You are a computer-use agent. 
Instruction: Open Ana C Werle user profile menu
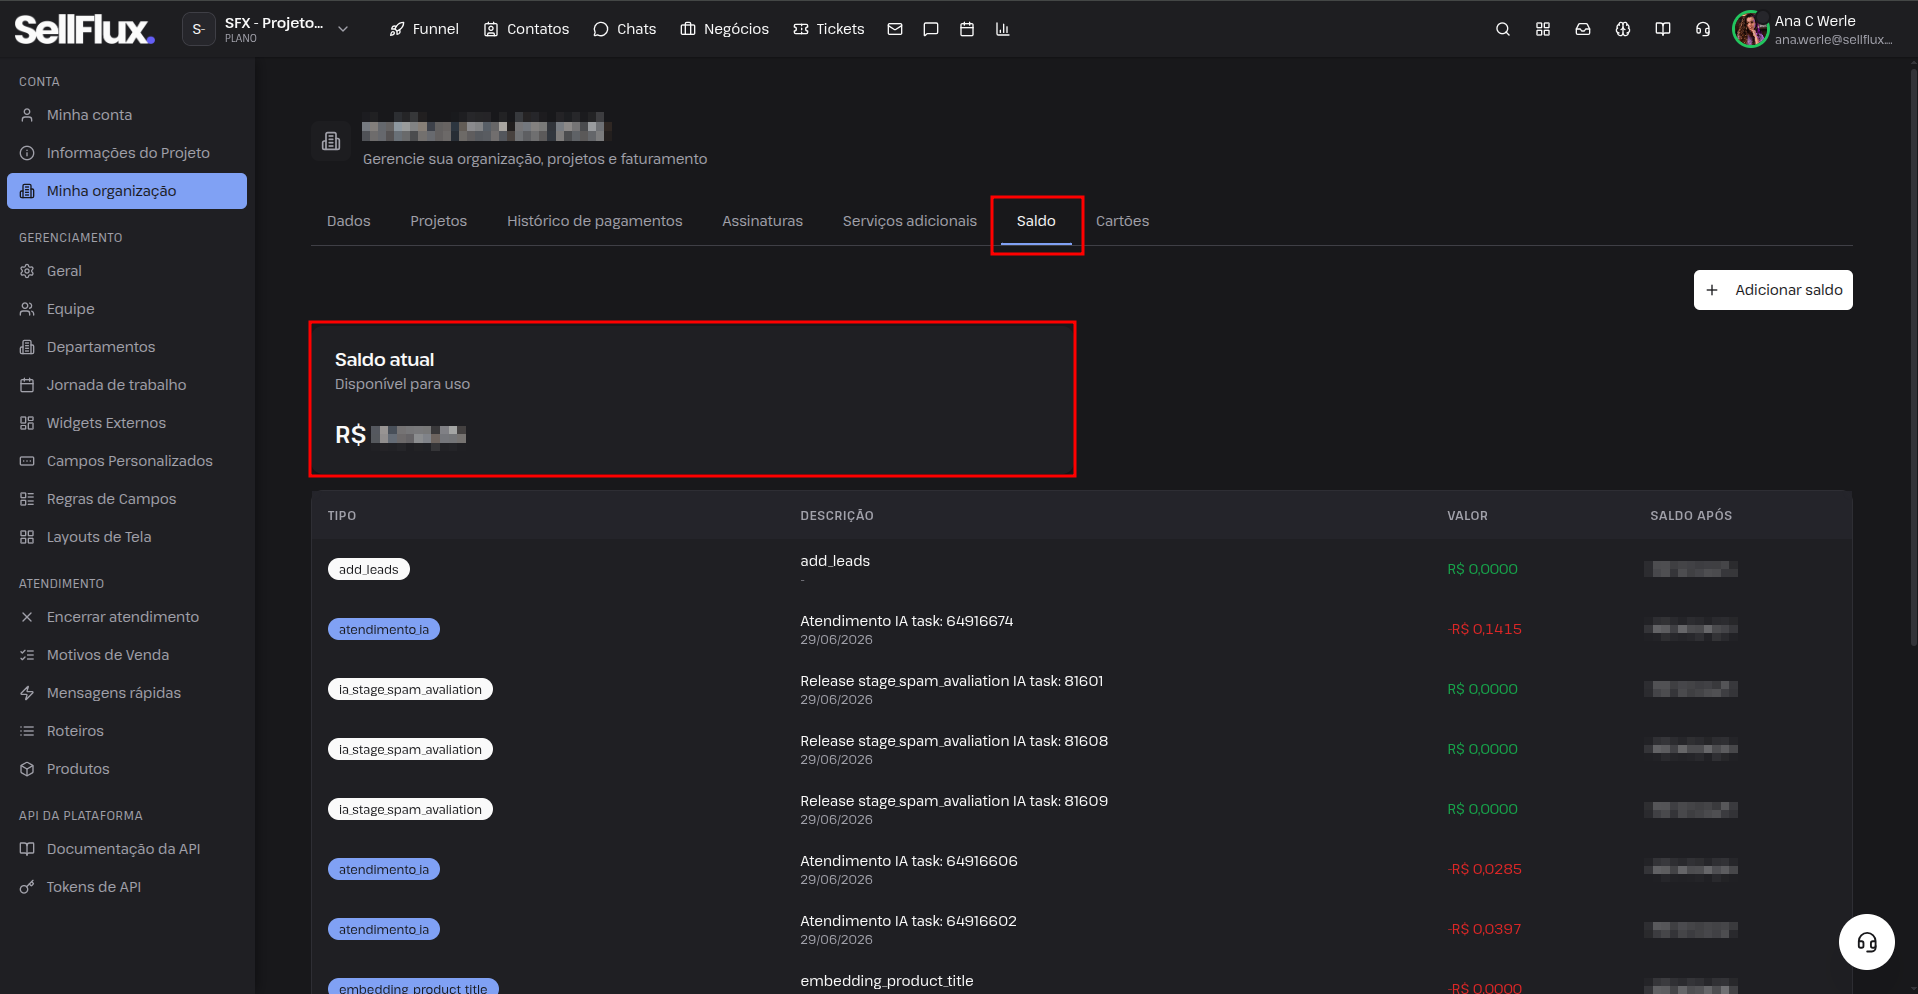tap(1813, 29)
